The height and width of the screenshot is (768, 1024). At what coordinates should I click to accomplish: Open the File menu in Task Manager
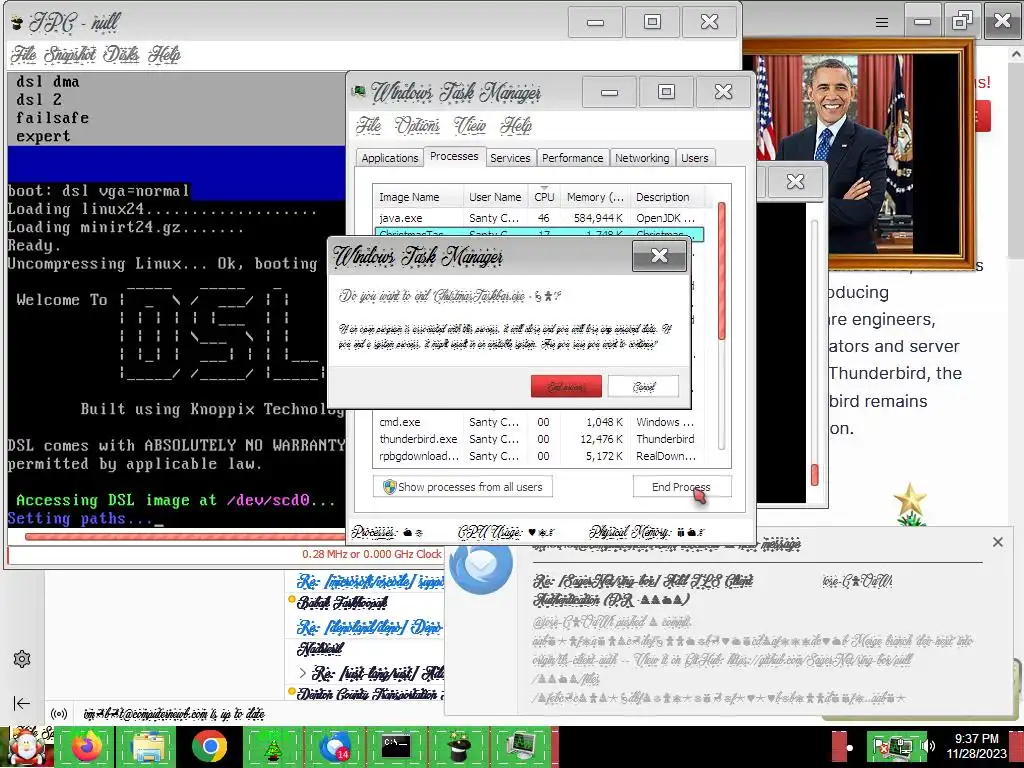(x=369, y=125)
